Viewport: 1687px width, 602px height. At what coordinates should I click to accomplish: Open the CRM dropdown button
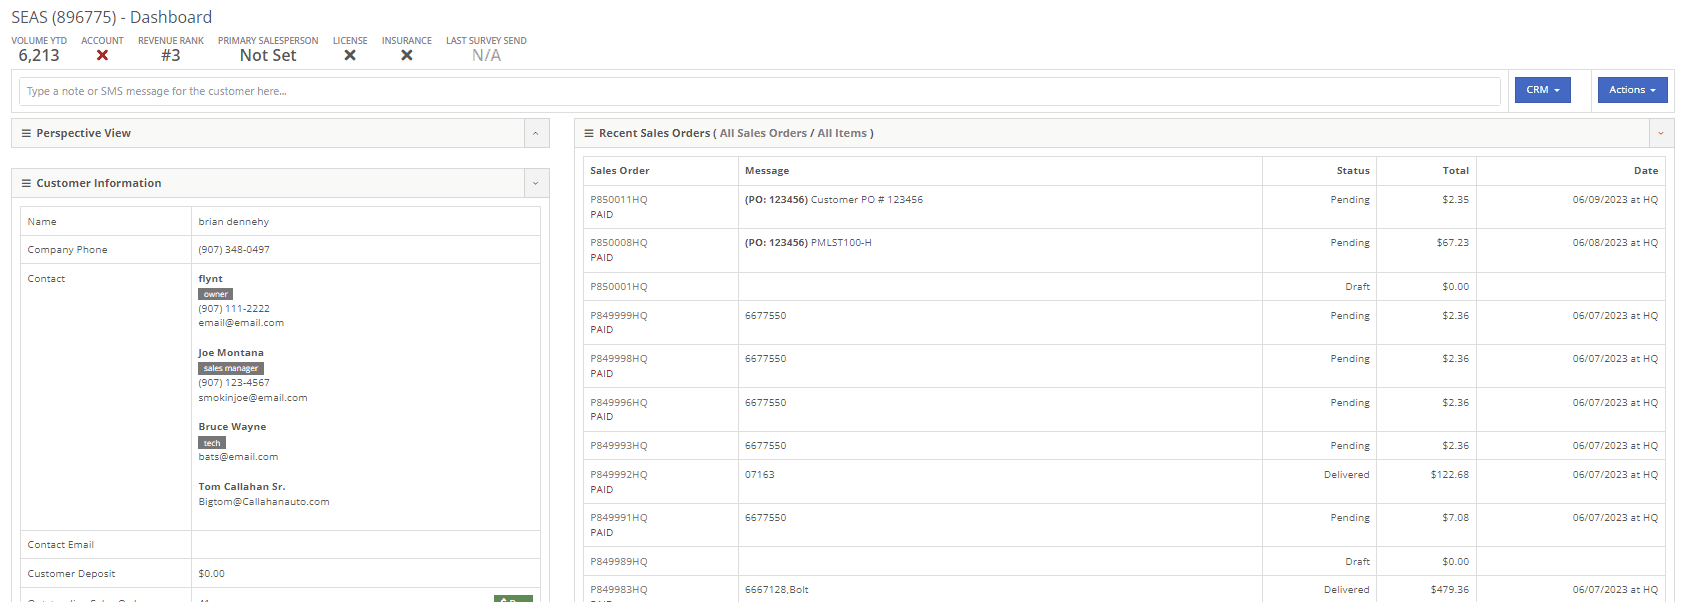pos(1543,90)
